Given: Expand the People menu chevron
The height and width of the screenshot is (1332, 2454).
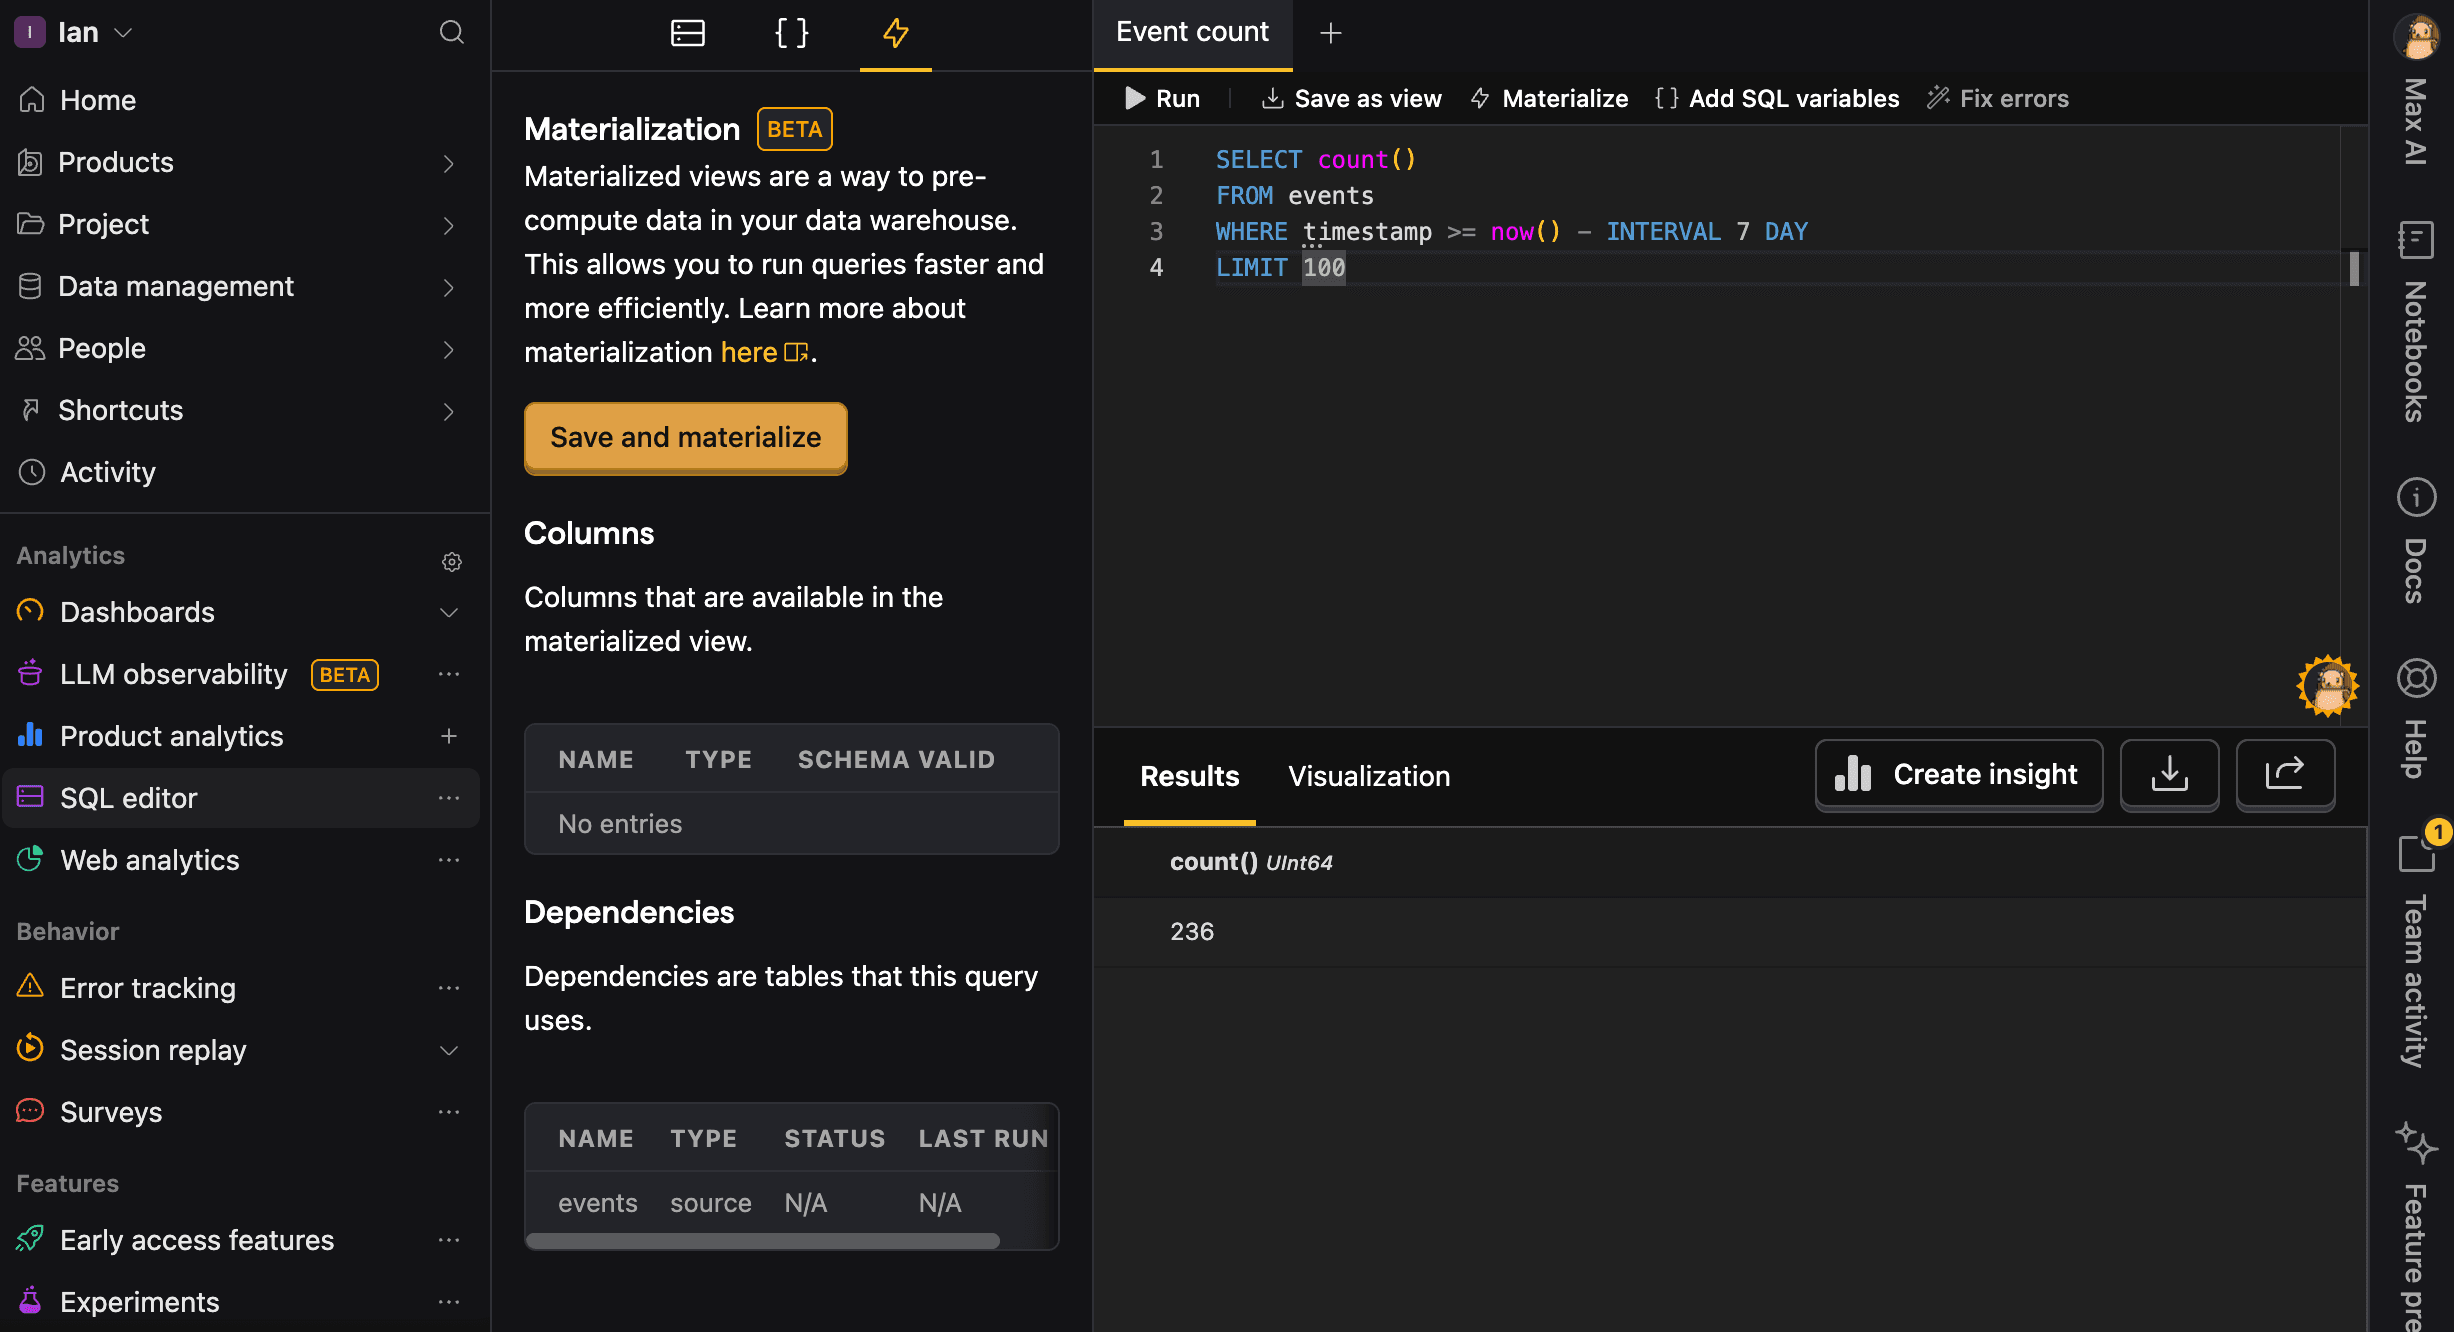Looking at the screenshot, I should [449, 349].
